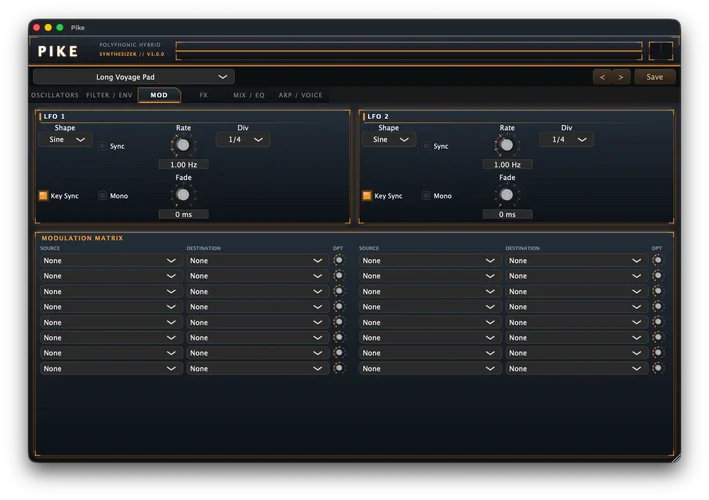Open third-row Source dropdown in left matrix column
709x500 pixels.
(111, 292)
